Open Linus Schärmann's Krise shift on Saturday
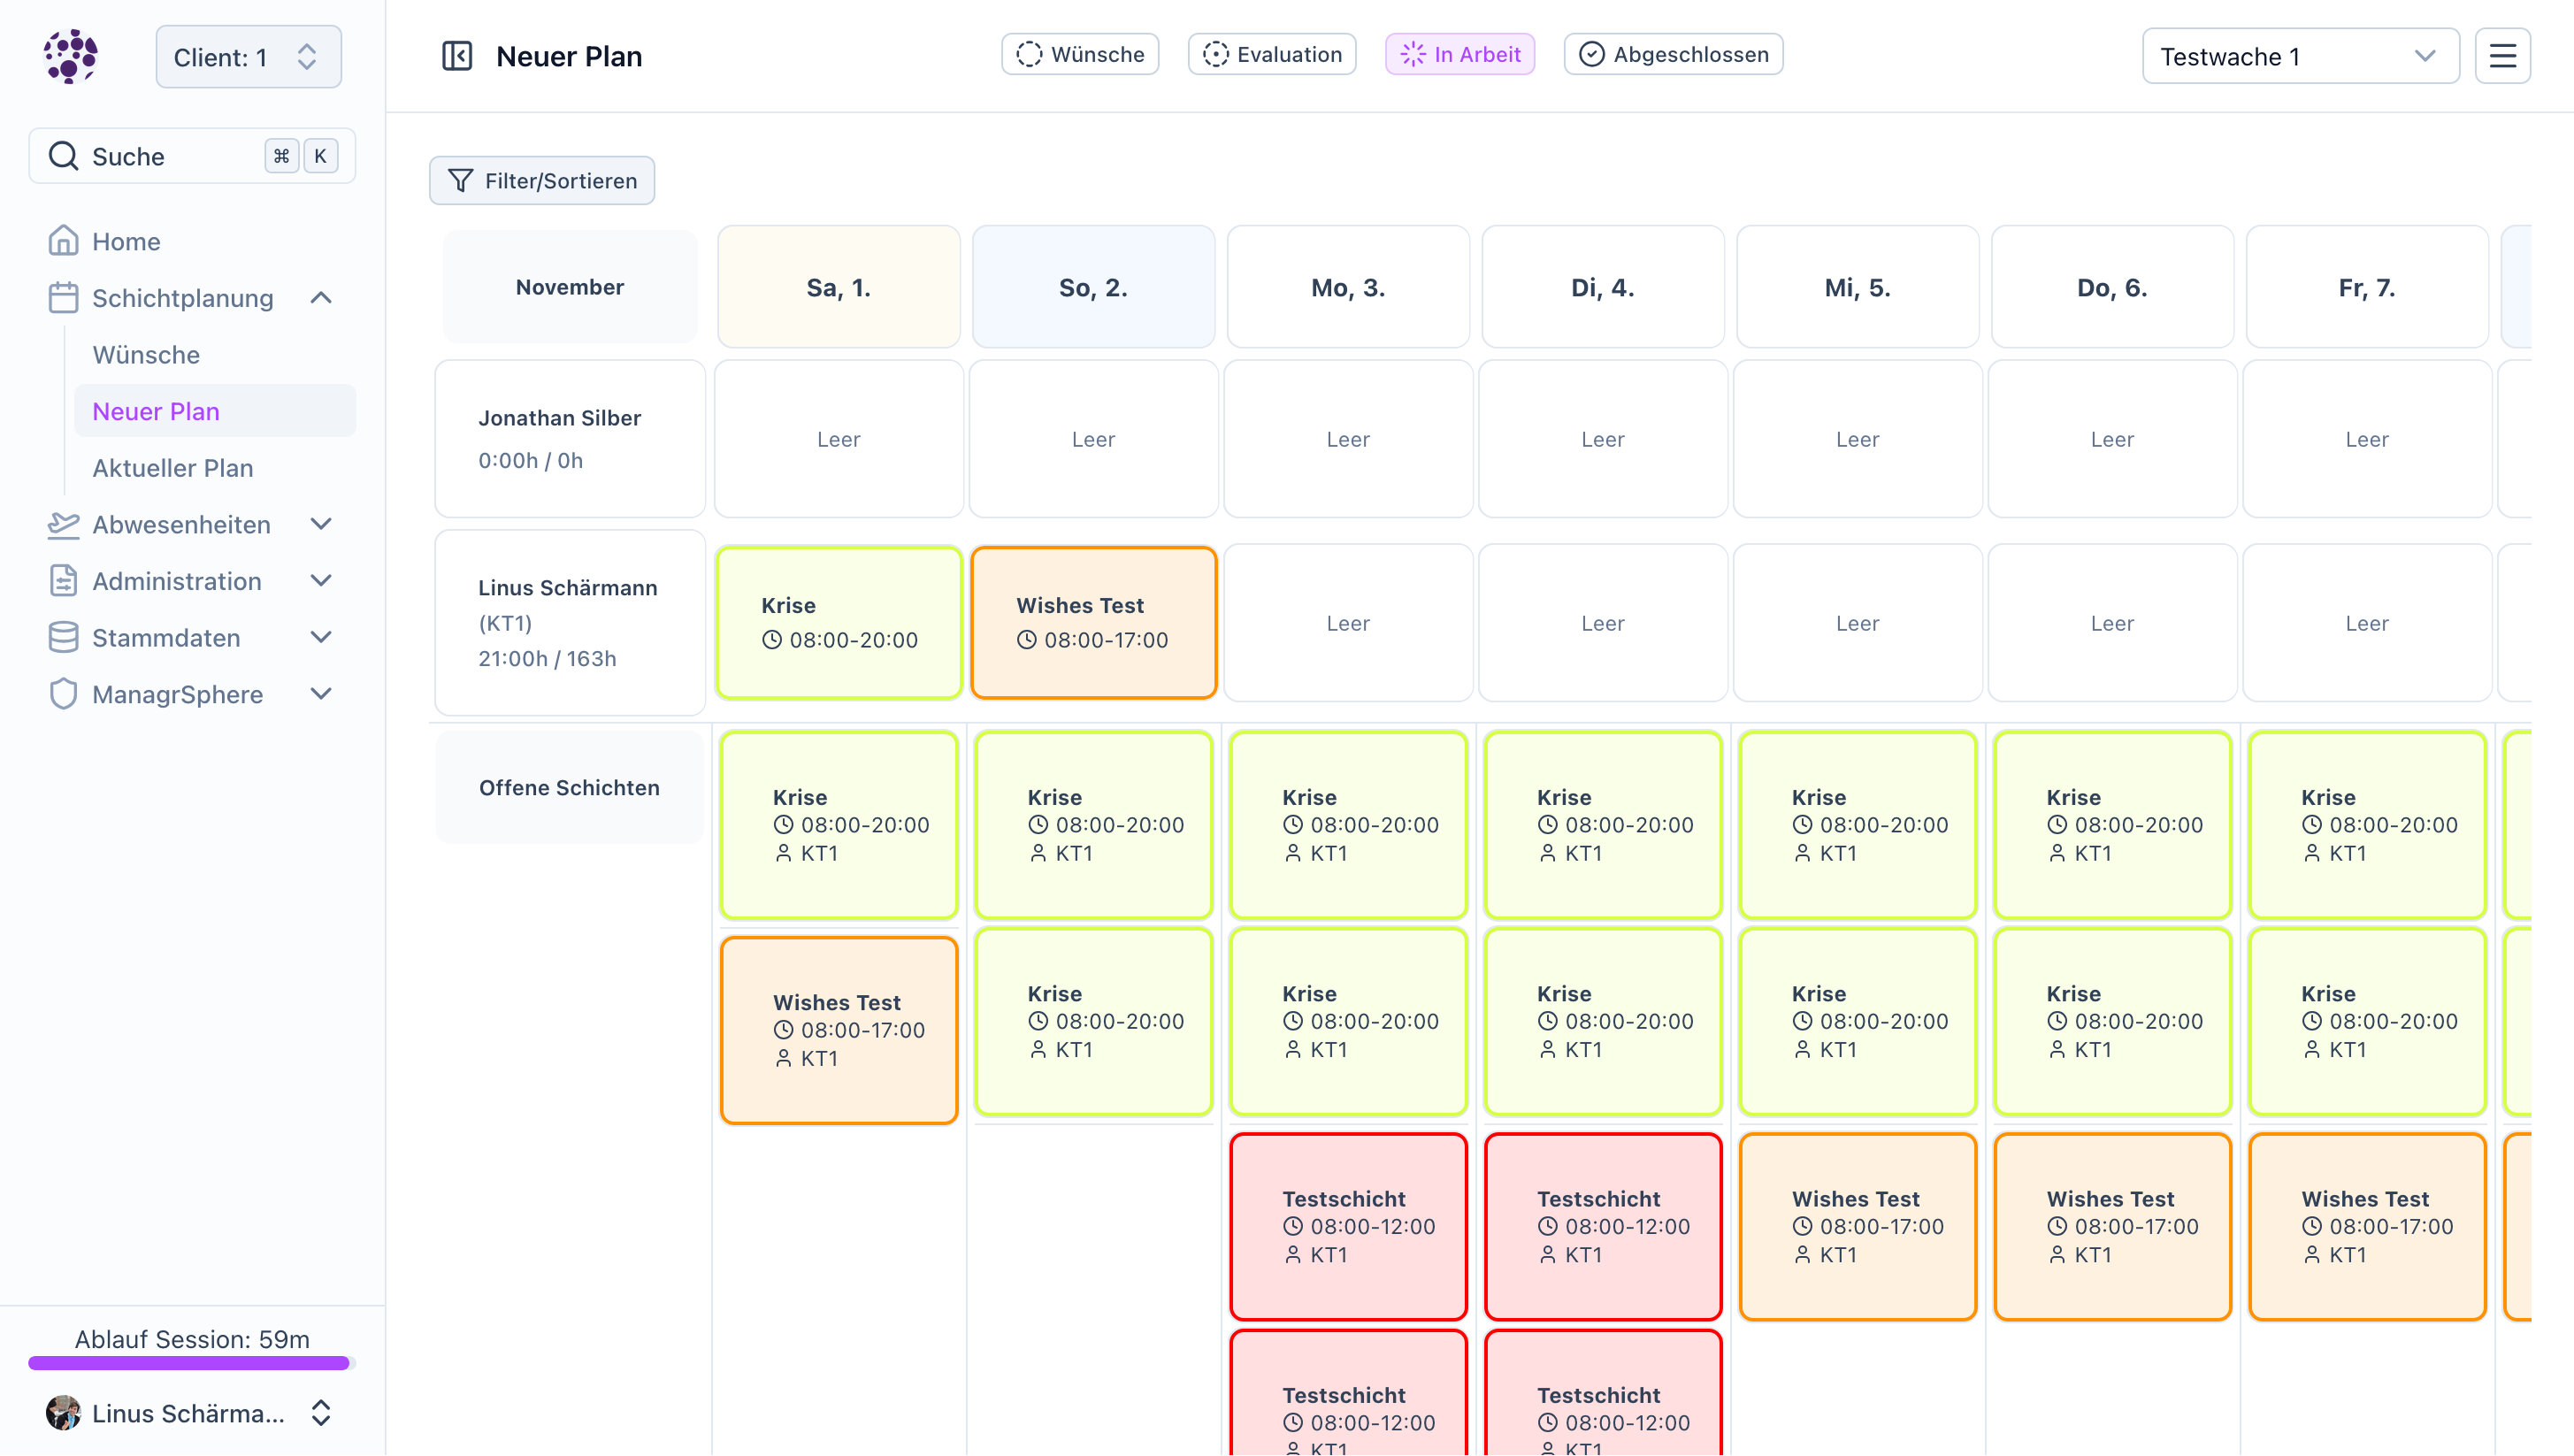Viewport: 2574px width, 1456px height. pos(838,622)
